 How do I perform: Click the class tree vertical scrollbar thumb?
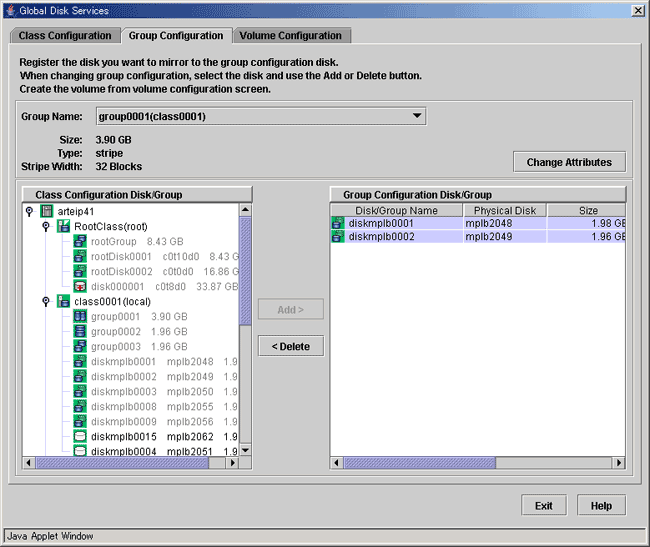tap(245, 271)
